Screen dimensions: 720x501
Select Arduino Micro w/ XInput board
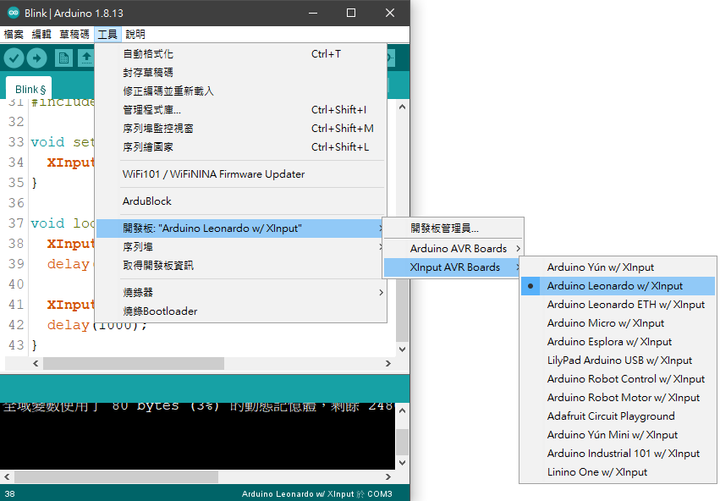point(618,323)
